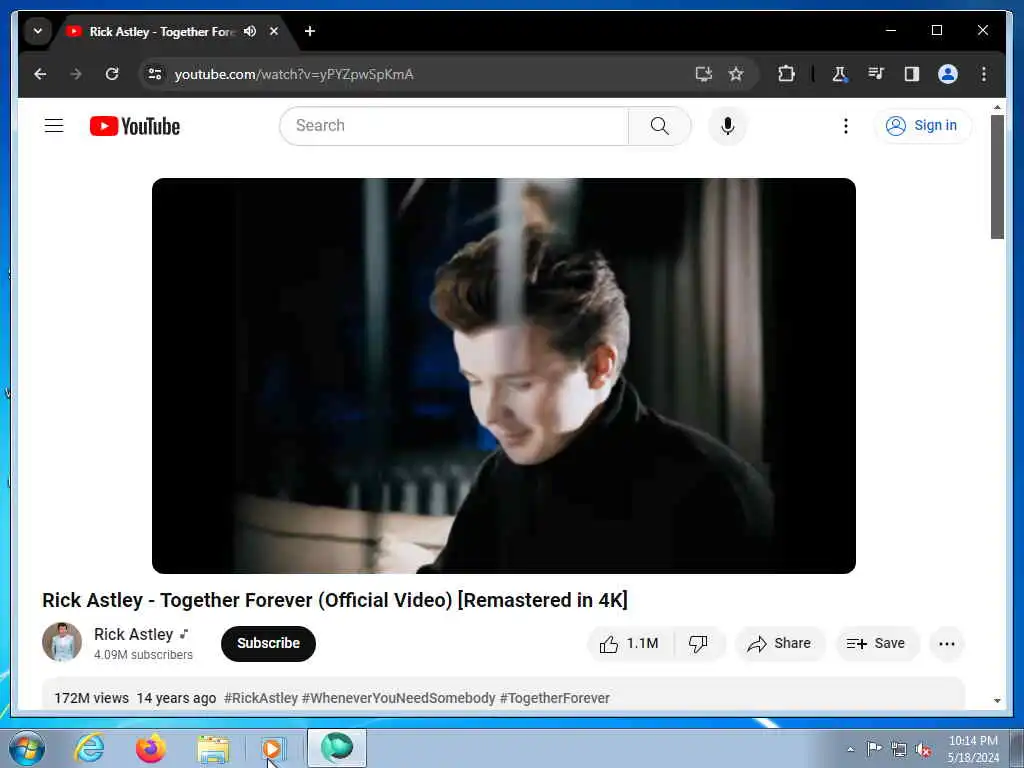
Task: Open #TogetherForever hashtag link
Action: [554, 698]
